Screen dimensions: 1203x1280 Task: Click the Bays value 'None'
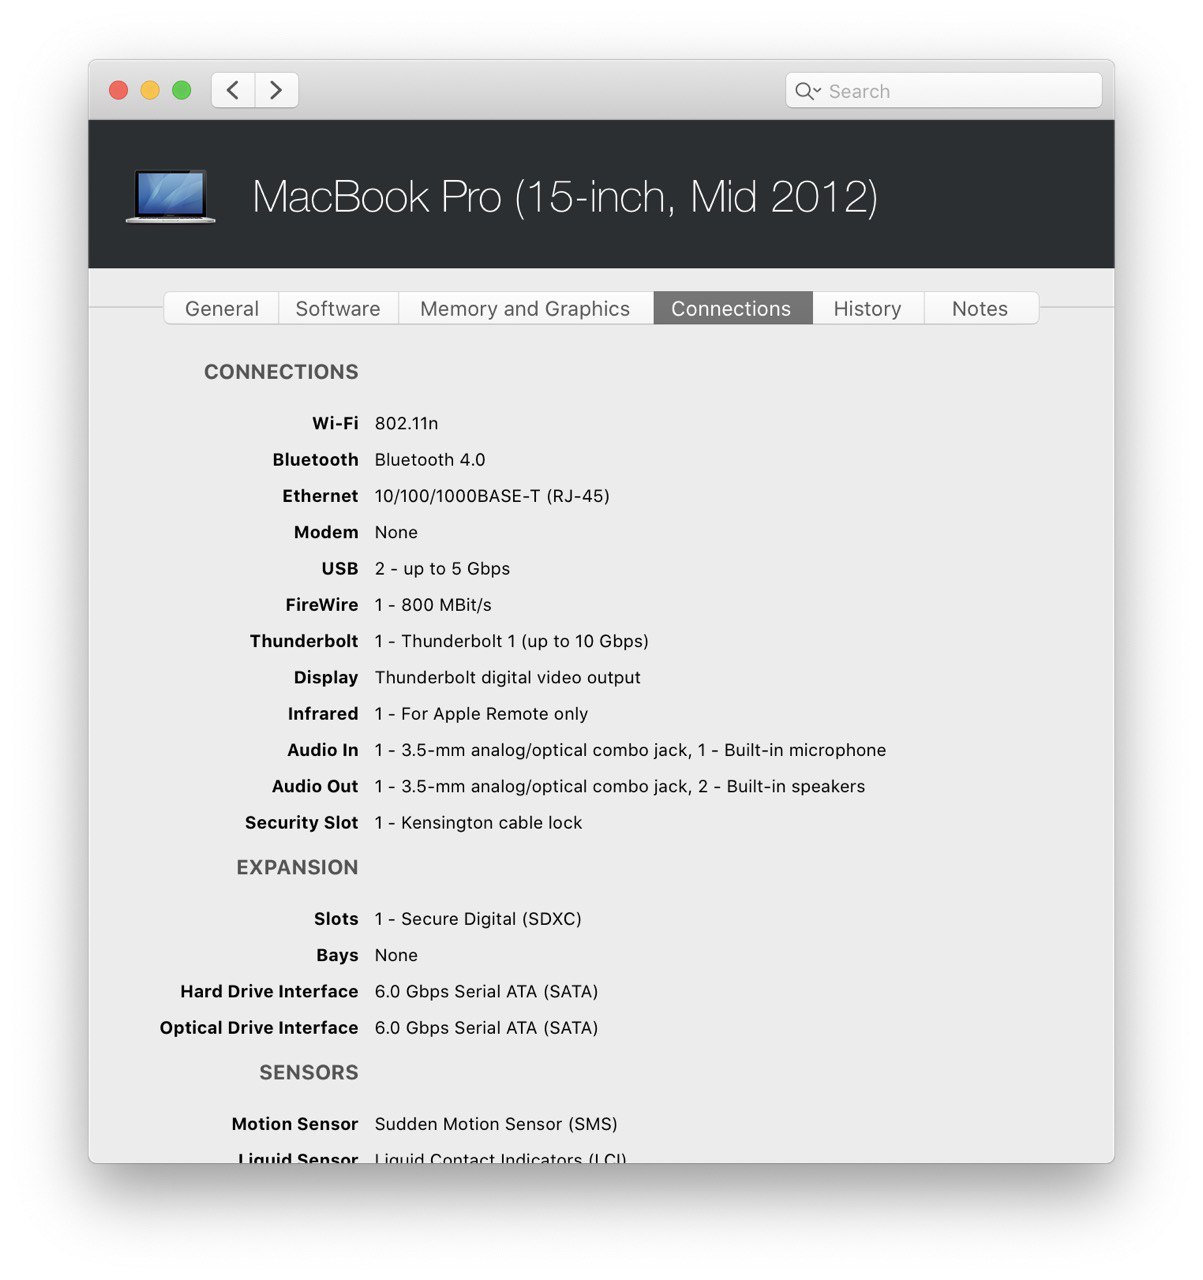(396, 956)
